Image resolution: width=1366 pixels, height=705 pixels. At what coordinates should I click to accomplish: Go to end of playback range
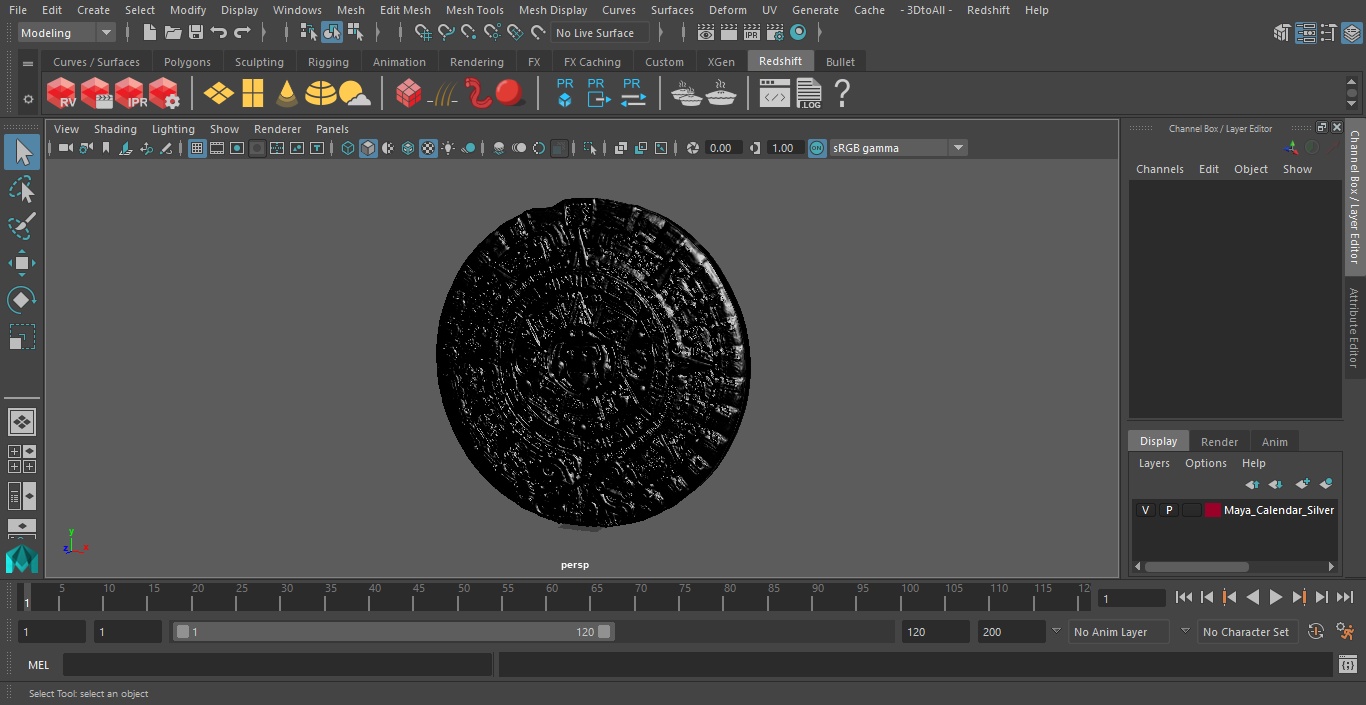click(1345, 597)
